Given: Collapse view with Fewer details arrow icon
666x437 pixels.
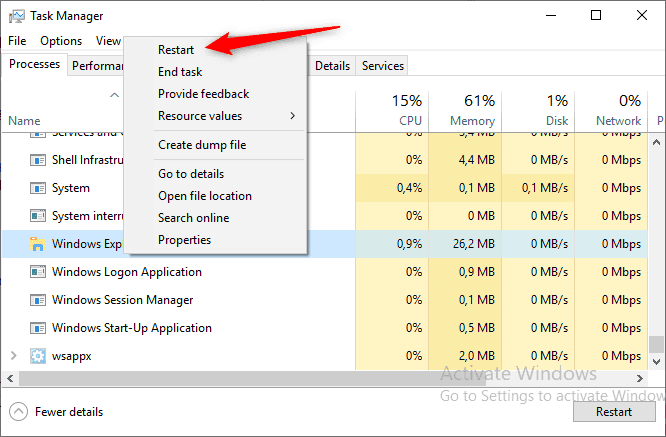Looking at the screenshot, I should [18, 412].
